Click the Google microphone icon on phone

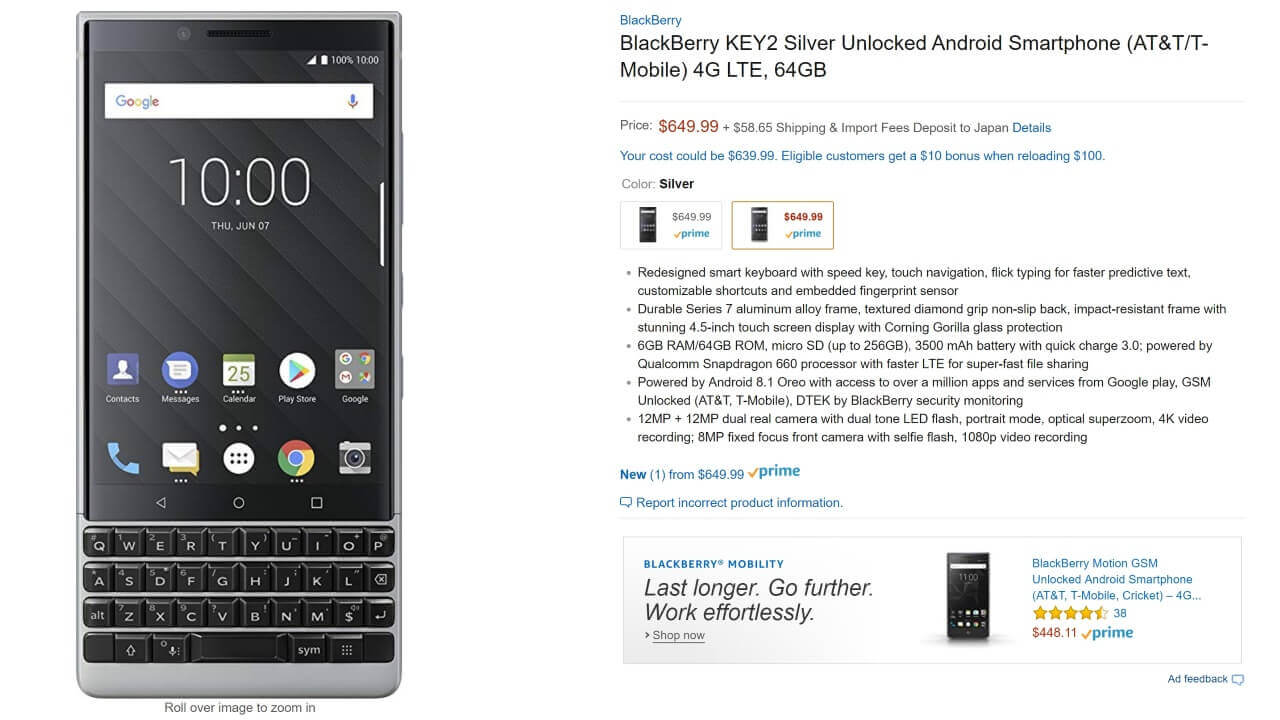tap(352, 101)
